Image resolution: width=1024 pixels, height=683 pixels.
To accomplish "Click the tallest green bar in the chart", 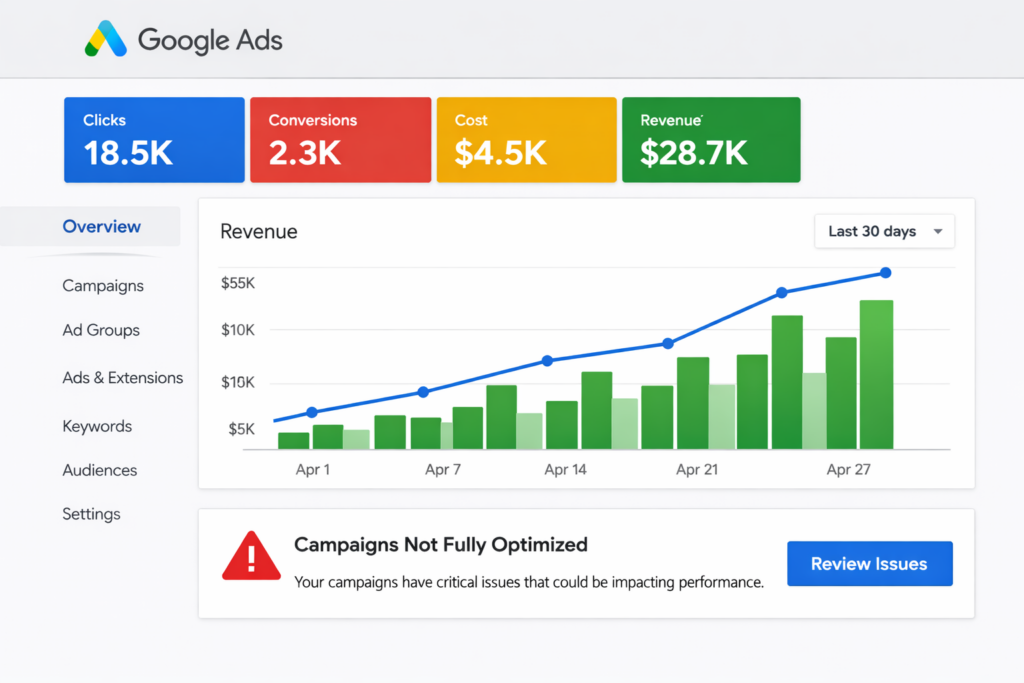I will pos(876,374).
